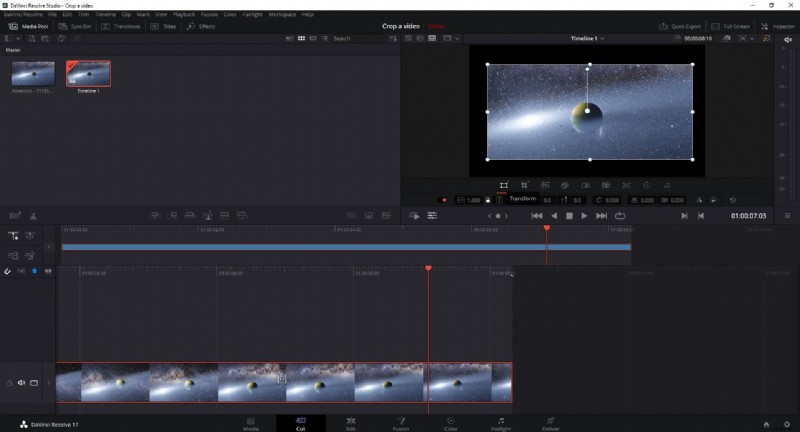Mute viewer audio speaker icon
Screen dimensions: 800x432
[788, 39]
